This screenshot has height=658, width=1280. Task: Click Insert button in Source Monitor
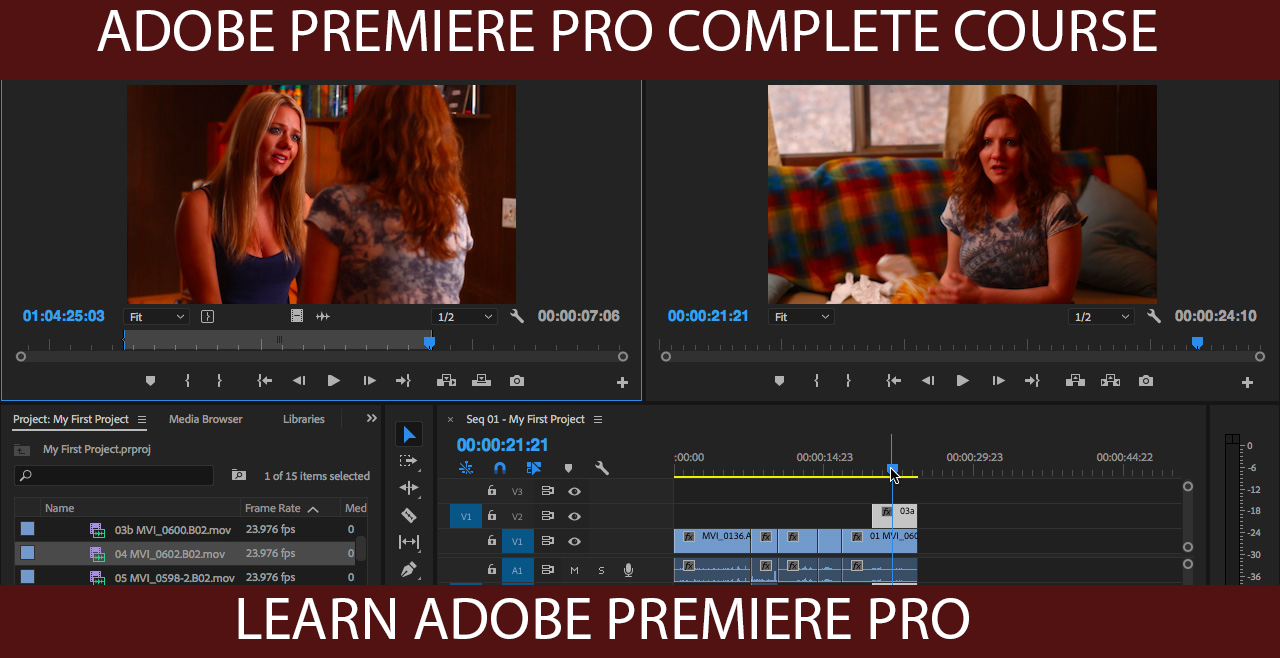pos(446,381)
